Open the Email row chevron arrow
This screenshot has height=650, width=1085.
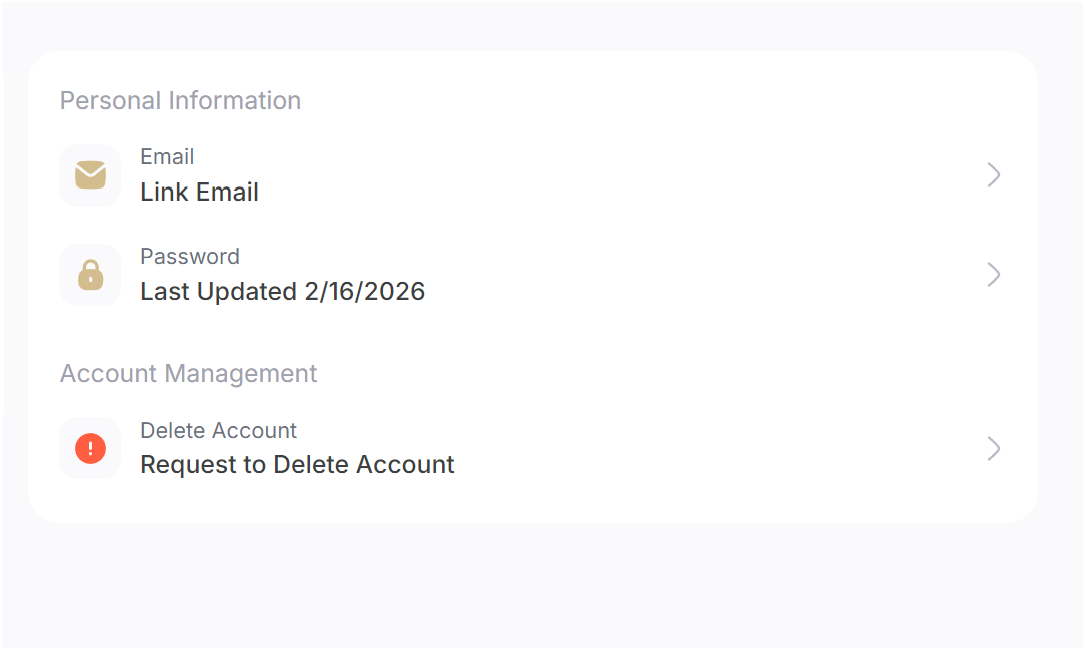[994, 175]
